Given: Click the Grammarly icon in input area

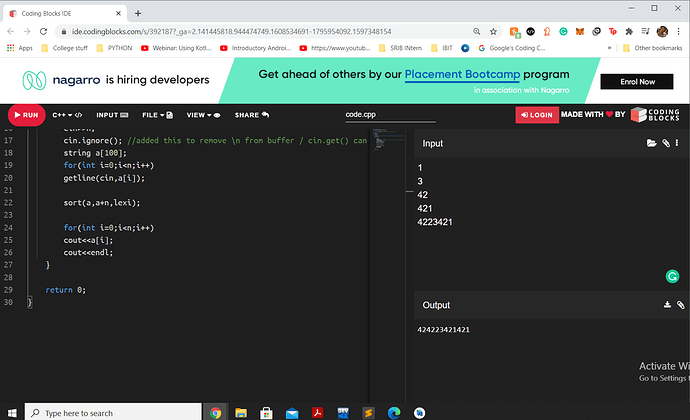Looking at the screenshot, I should (672, 276).
